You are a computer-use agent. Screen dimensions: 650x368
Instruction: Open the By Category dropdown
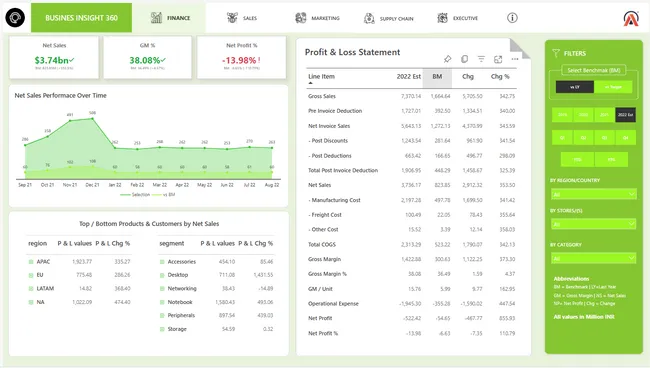point(594,259)
